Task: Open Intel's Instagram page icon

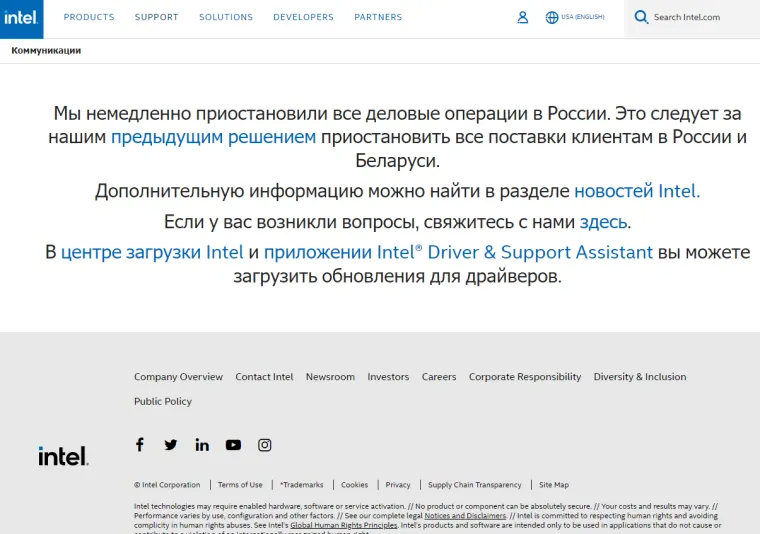Action: 265,445
